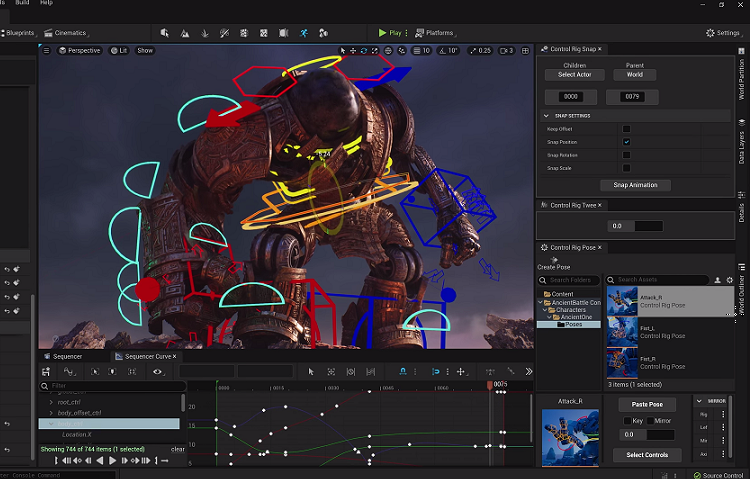The height and width of the screenshot is (479, 750).
Task: Toggle grid snapping value 10 in viewport
Action: (421, 51)
